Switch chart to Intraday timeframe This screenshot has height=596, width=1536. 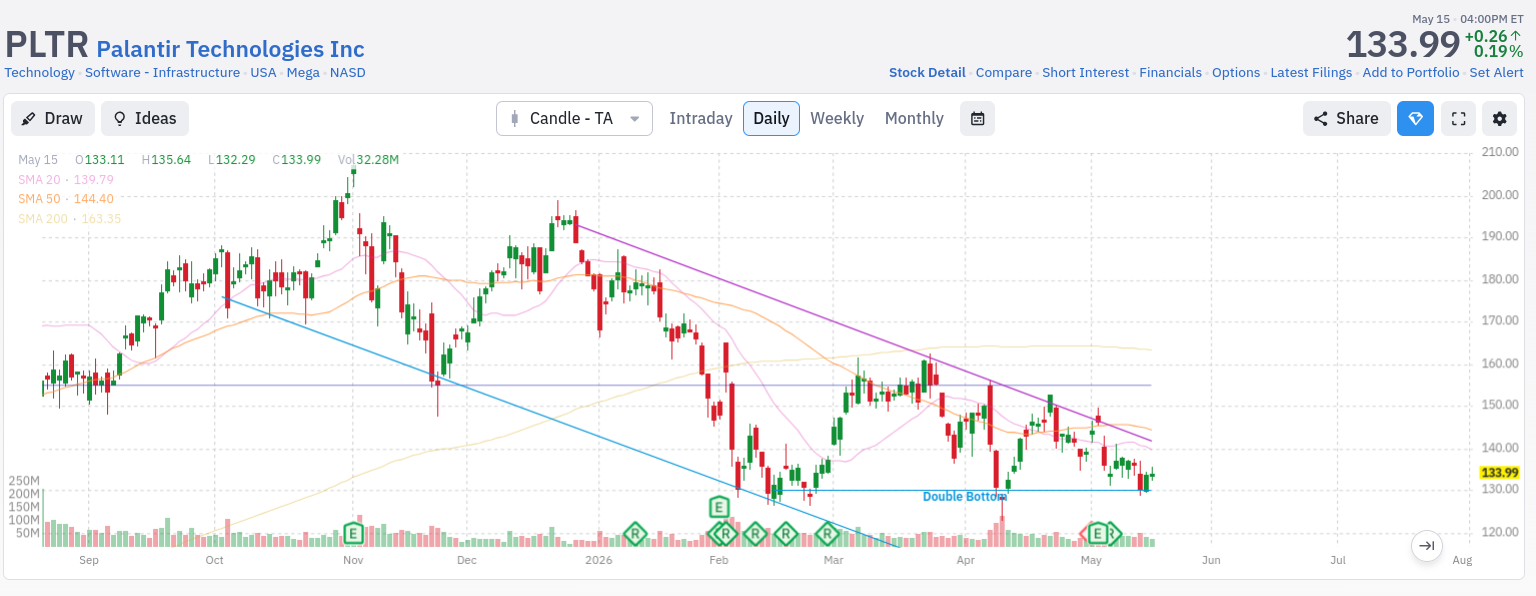pyautogui.click(x=701, y=118)
